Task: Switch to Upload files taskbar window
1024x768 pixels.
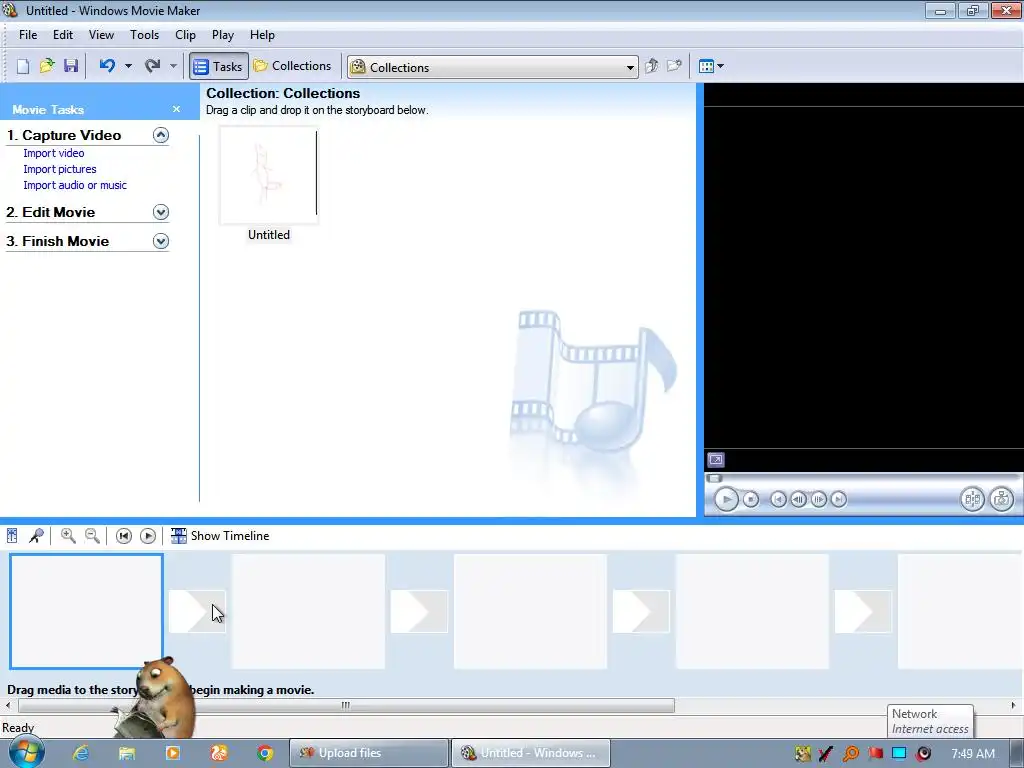Action: click(x=369, y=753)
